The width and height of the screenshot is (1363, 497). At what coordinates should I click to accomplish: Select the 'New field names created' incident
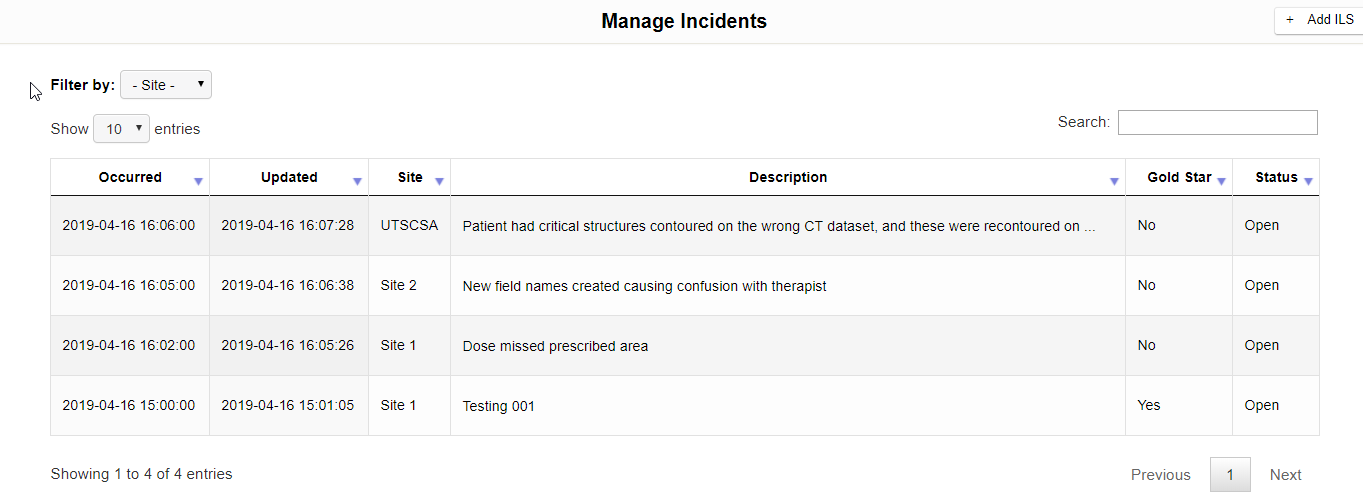coord(644,286)
